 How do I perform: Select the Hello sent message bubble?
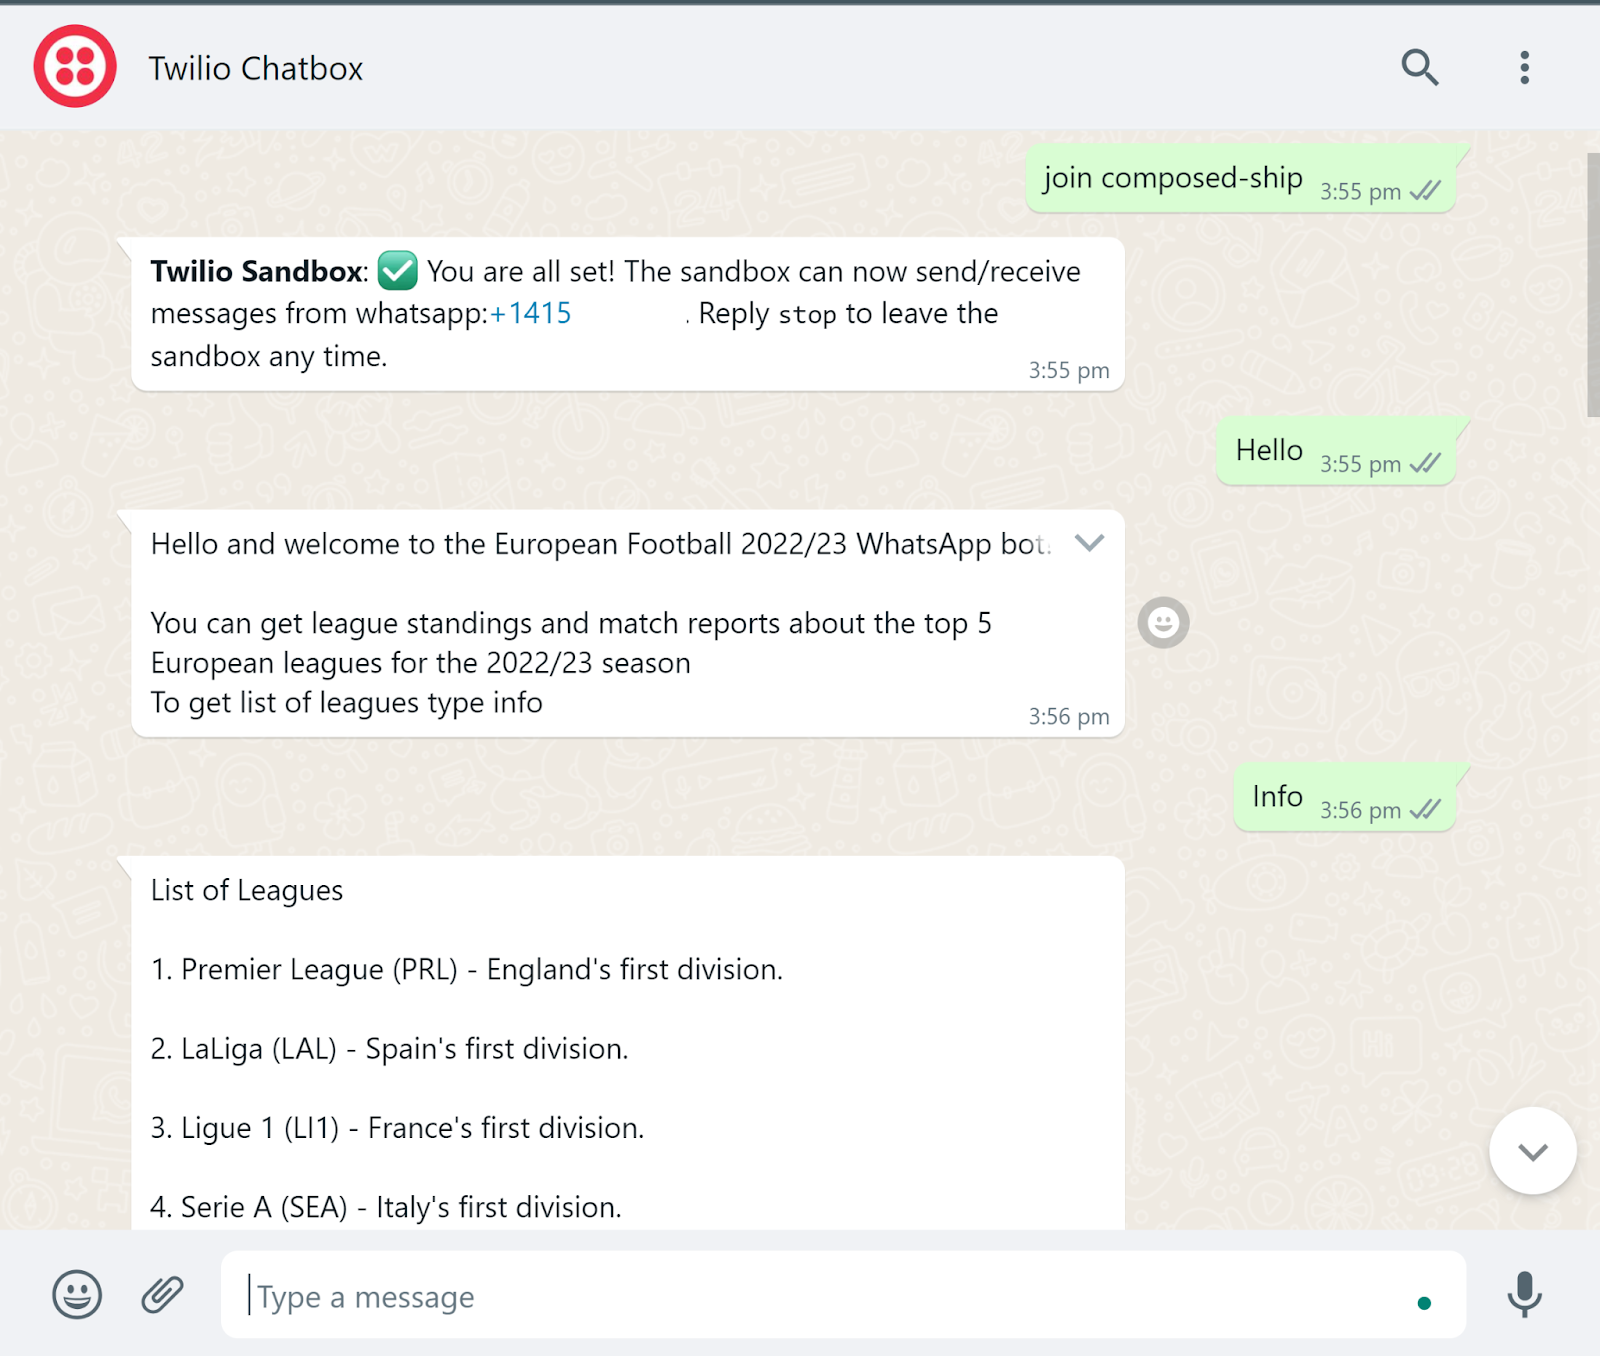coord(1335,451)
